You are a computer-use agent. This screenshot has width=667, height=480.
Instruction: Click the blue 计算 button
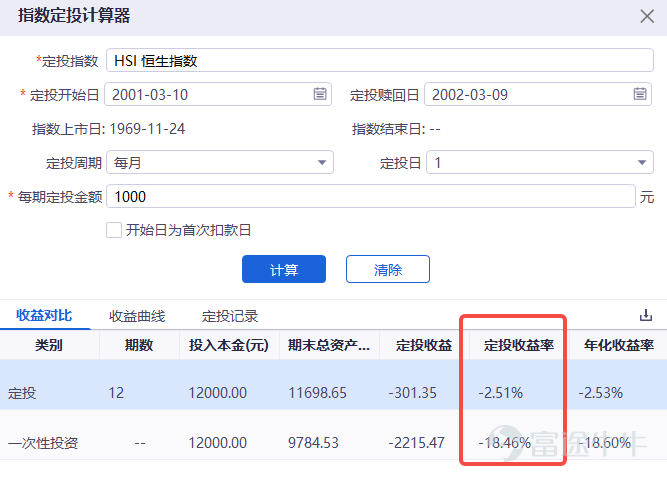(284, 269)
